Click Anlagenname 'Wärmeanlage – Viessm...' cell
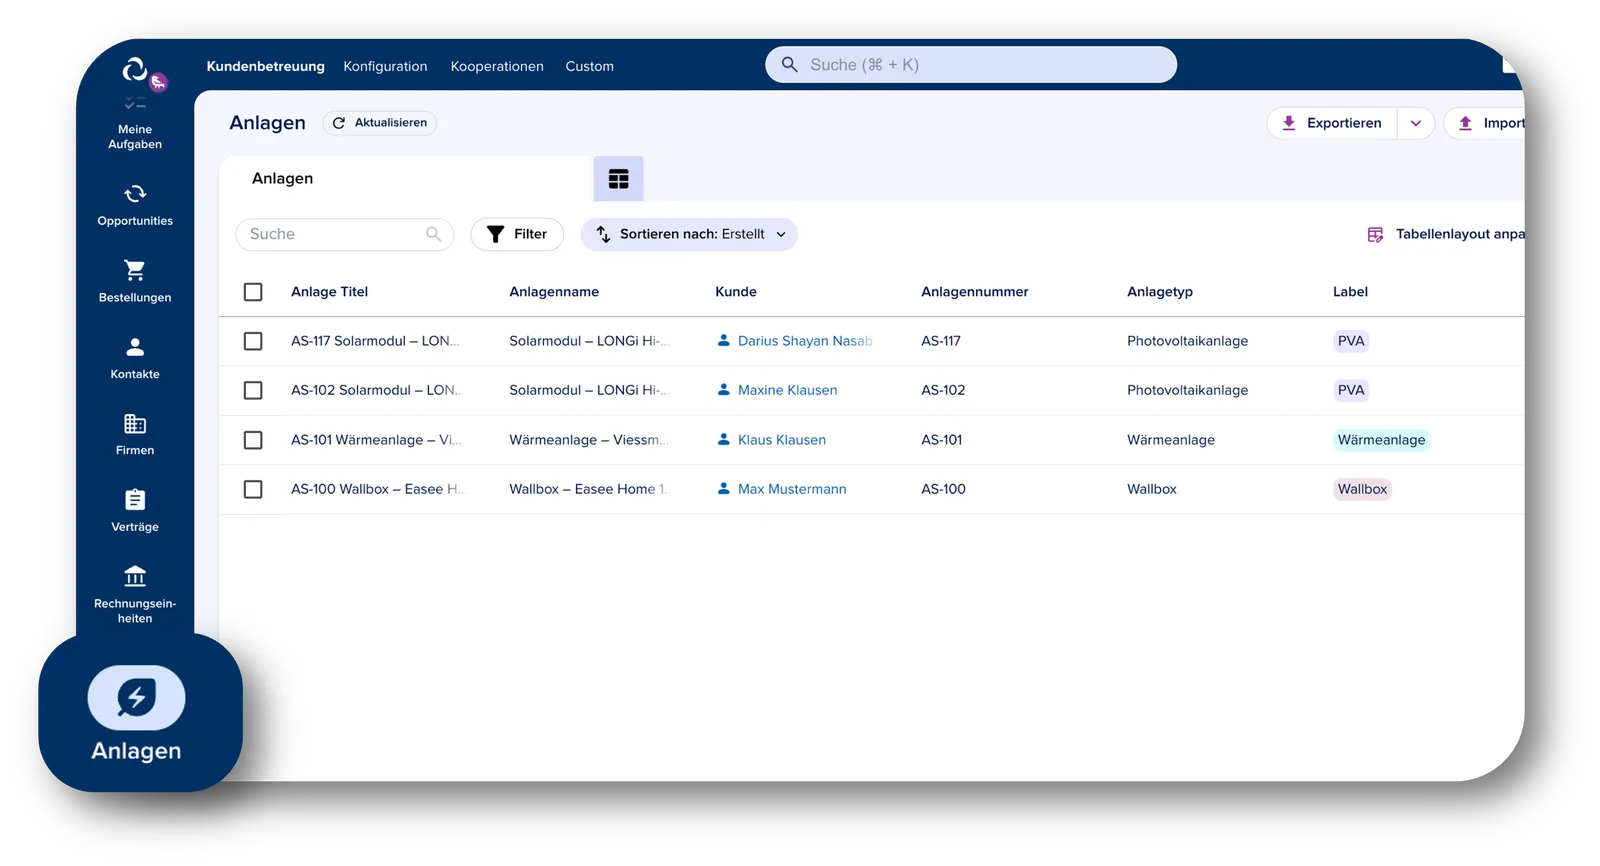The height and width of the screenshot is (866, 1600). (589, 440)
